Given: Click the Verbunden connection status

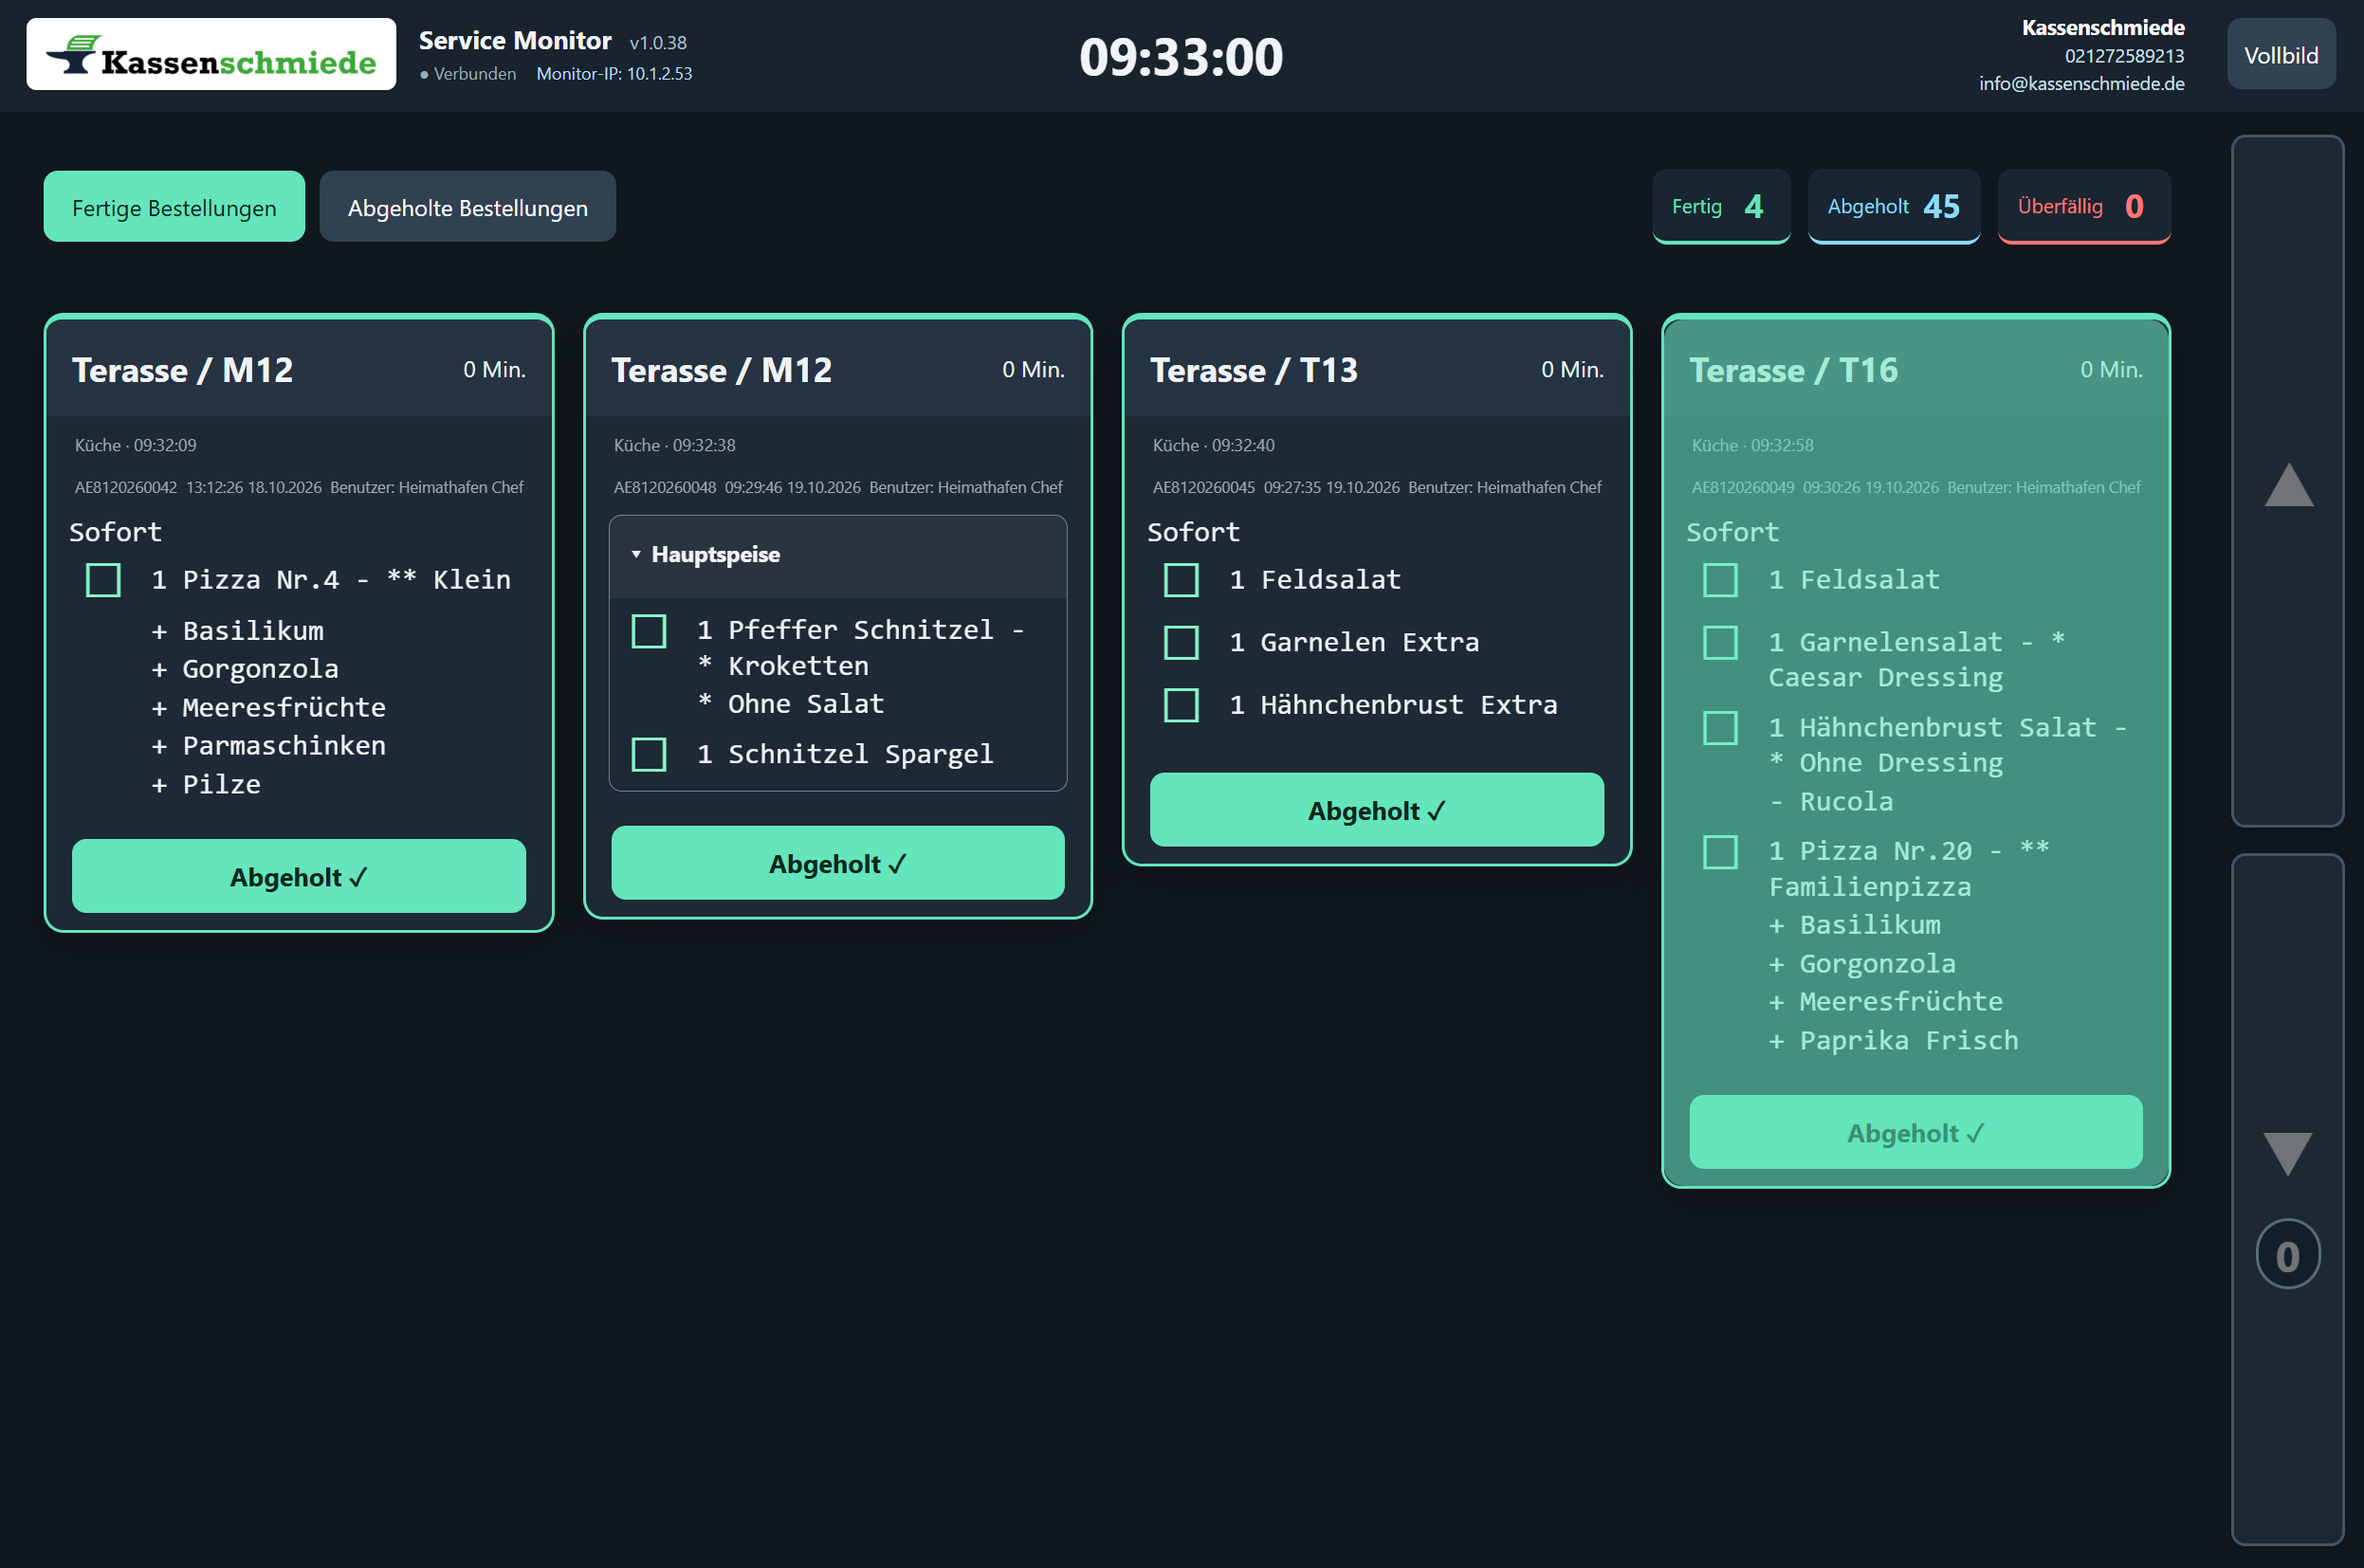Looking at the screenshot, I should click(468, 74).
